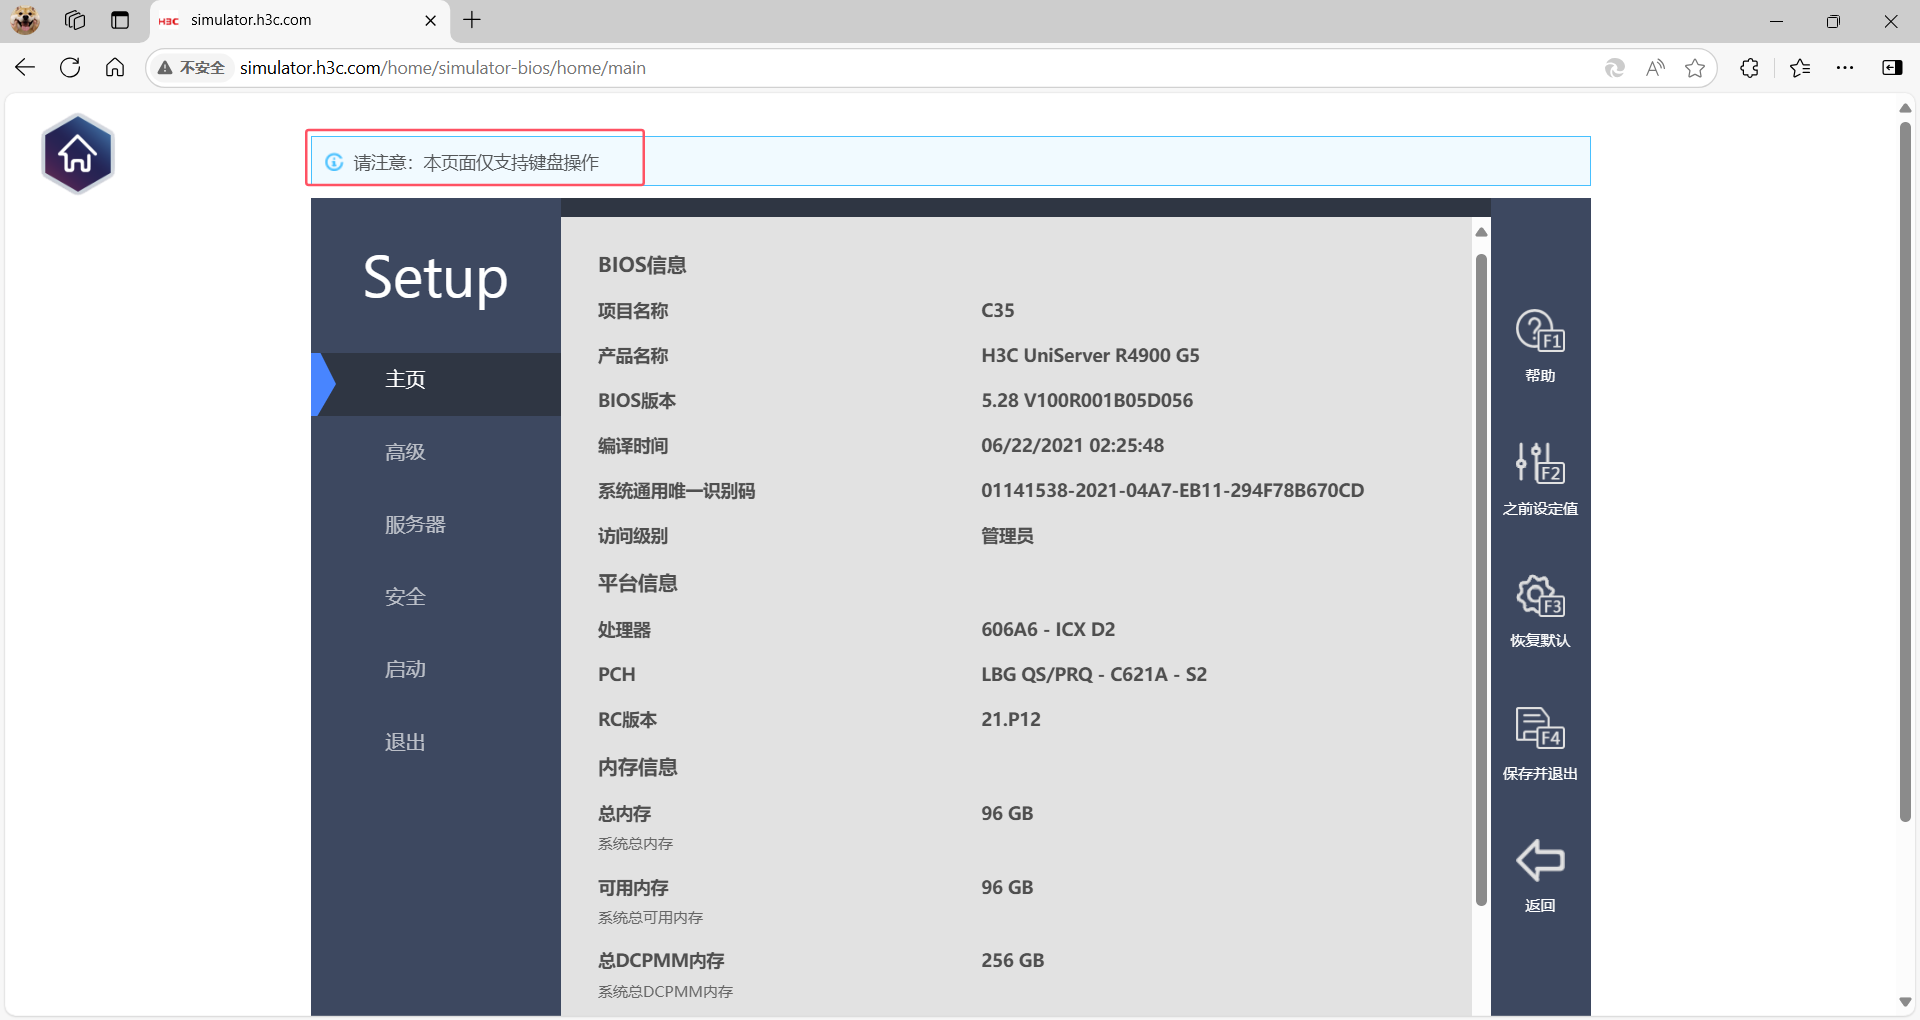Go back with browser back arrow
The image size is (1920, 1020).
25,68
